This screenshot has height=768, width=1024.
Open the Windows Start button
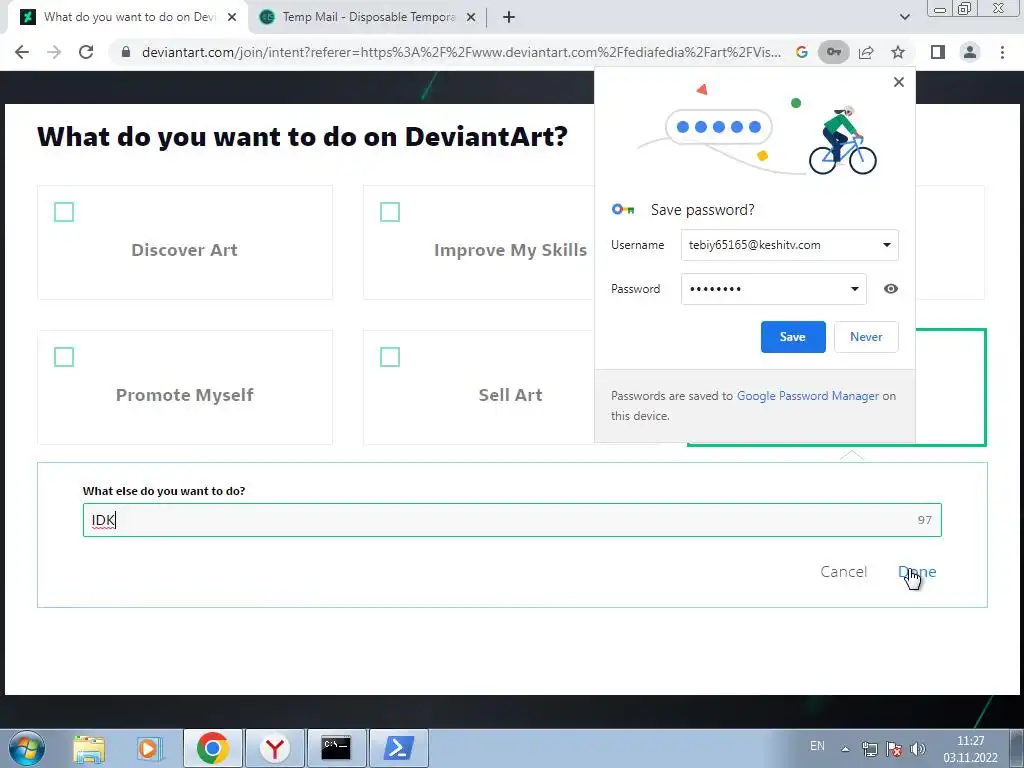click(27, 748)
